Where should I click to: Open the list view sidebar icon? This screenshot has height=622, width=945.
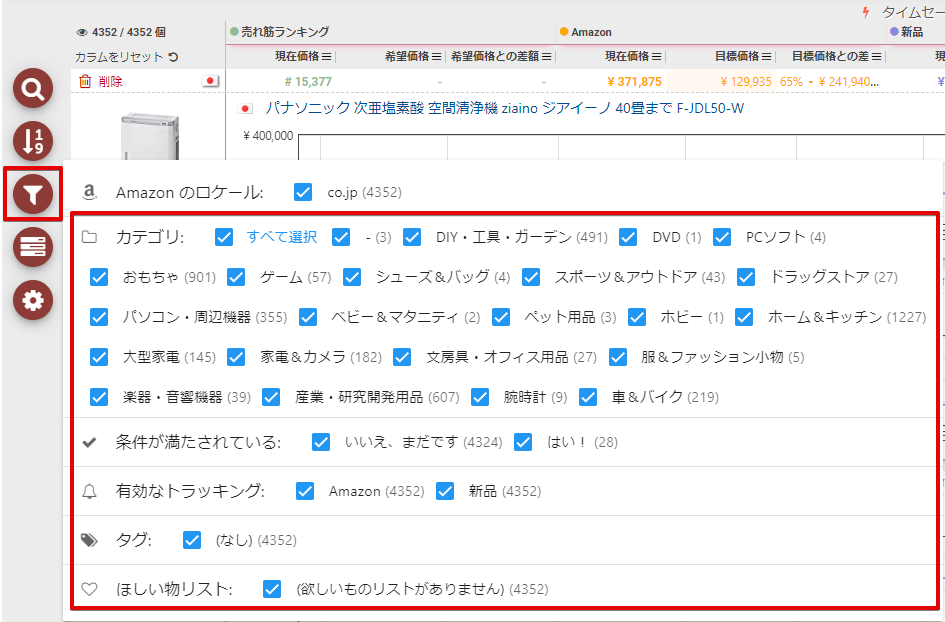click(x=33, y=248)
